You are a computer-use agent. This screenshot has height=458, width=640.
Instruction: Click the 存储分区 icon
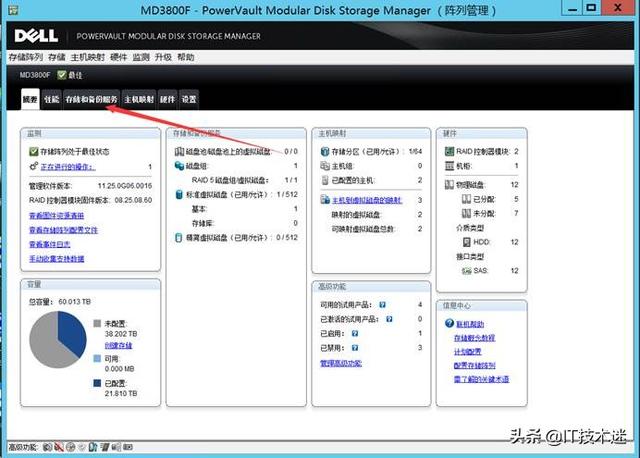pyautogui.click(x=325, y=151)
